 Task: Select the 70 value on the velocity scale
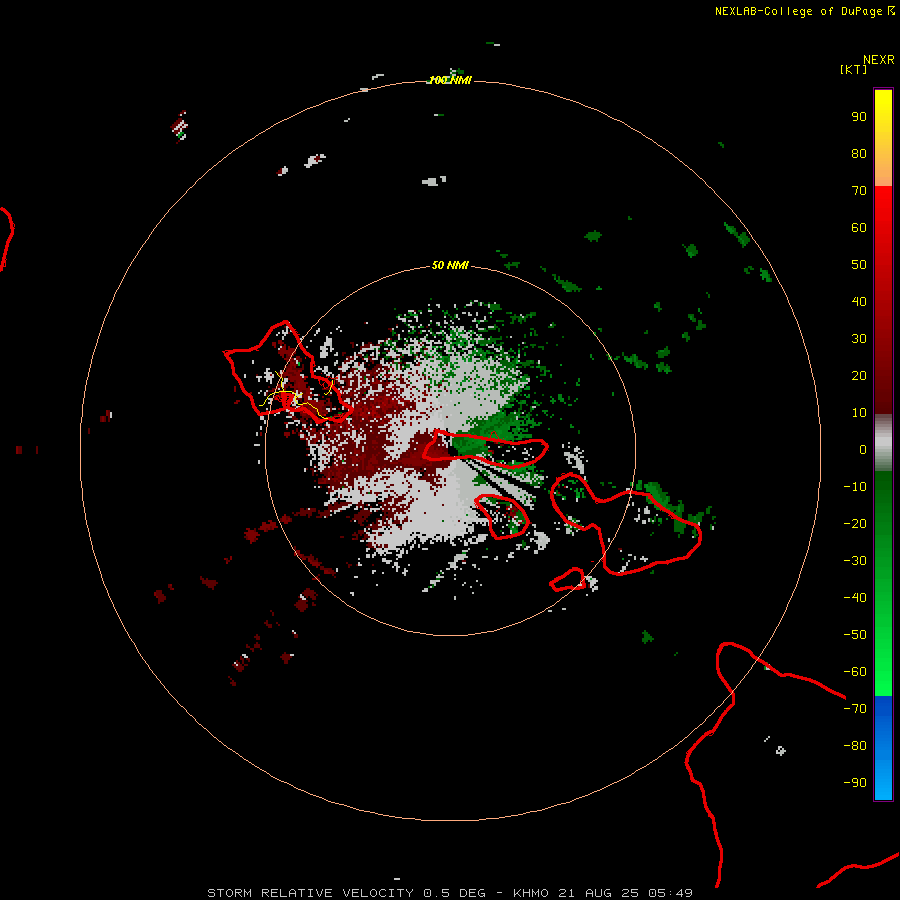click(x=859, y=191)
